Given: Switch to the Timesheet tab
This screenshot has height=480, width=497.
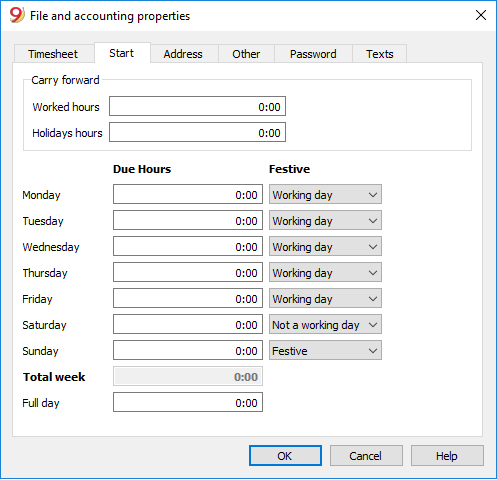Looking at the screenshot, I should (53, 54).
